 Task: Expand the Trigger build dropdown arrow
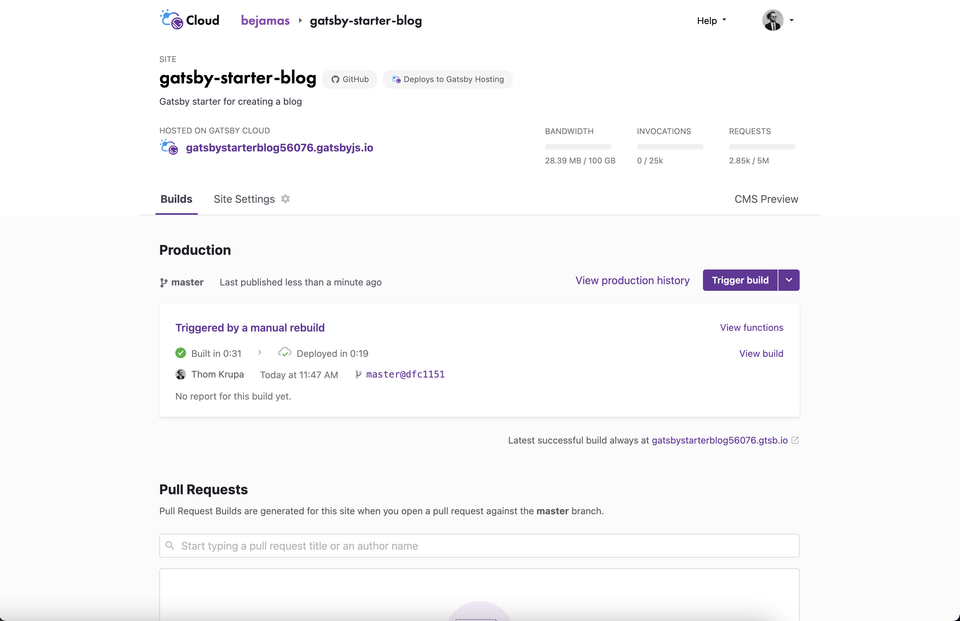click(x=789, y=280)
